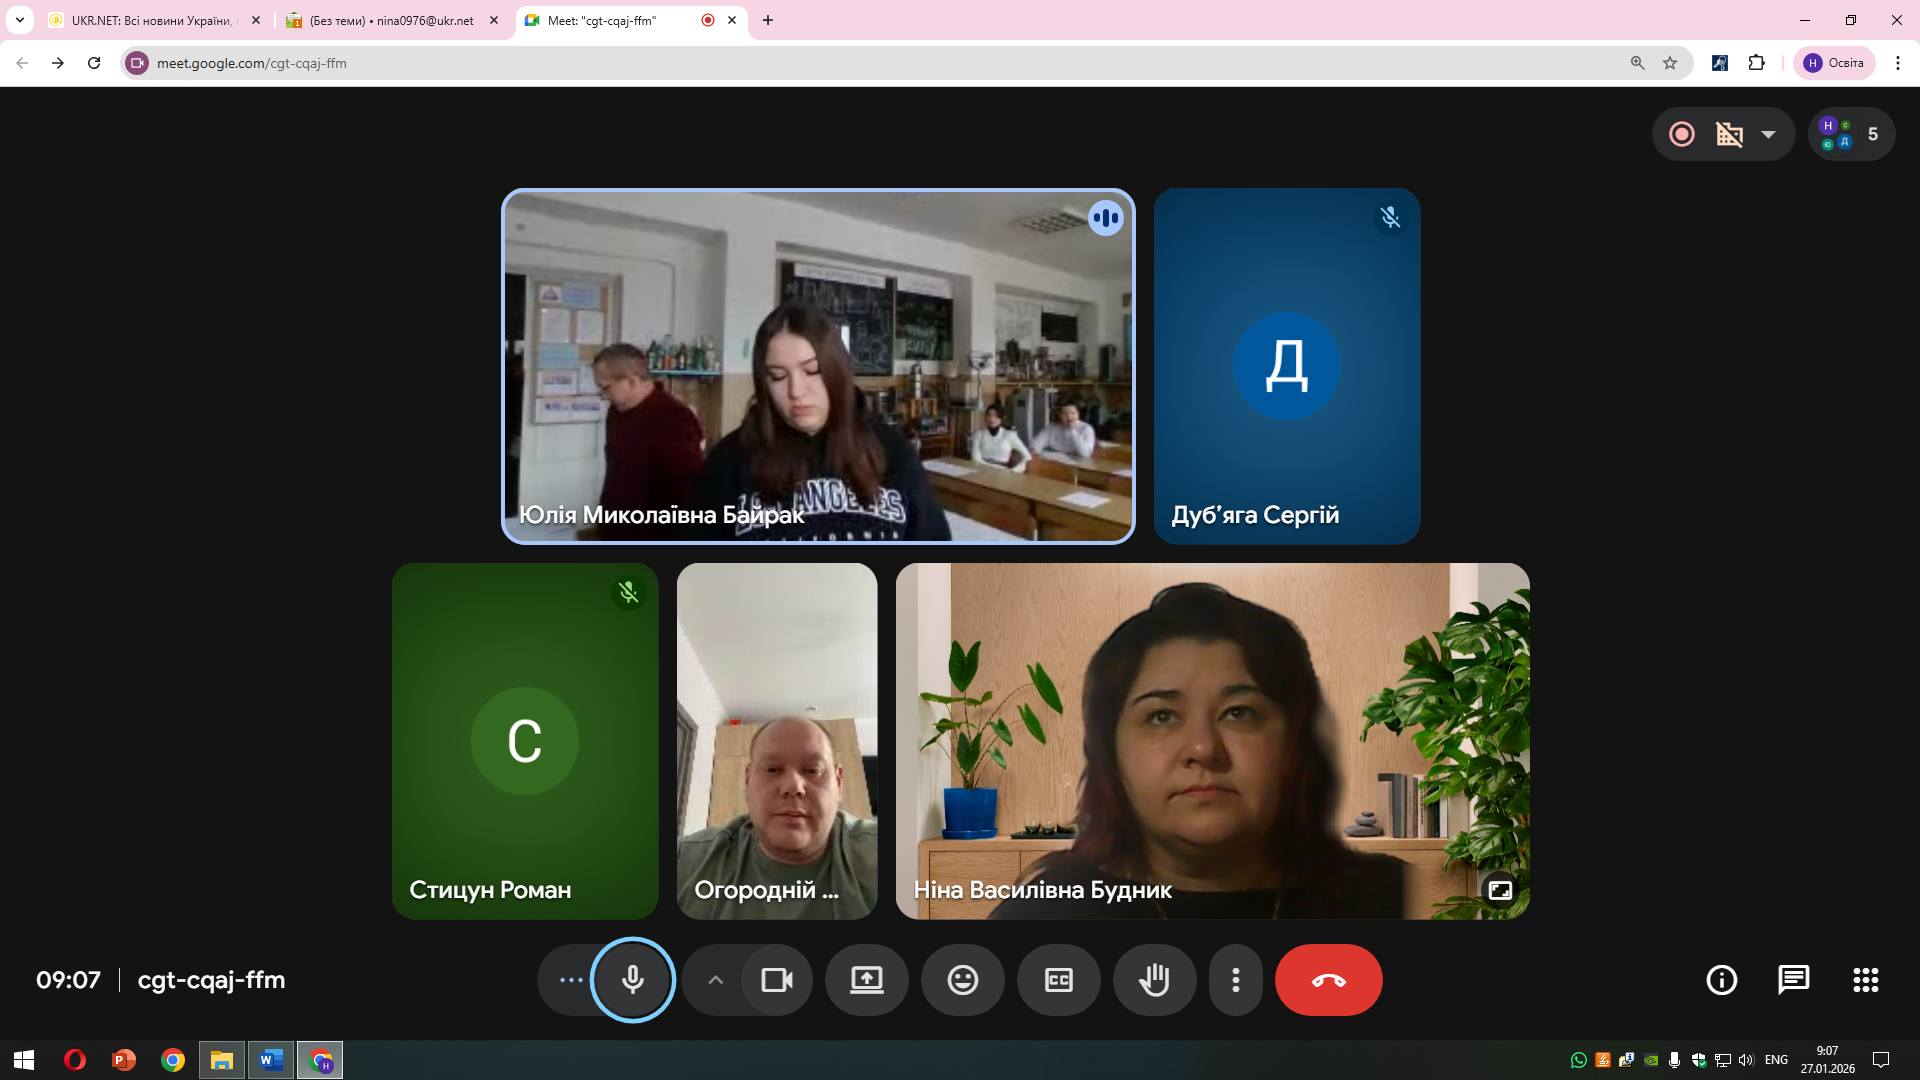1920x1080 pixels.
Task: Share screen with Present now icon
Action: (x=866, y=980)
